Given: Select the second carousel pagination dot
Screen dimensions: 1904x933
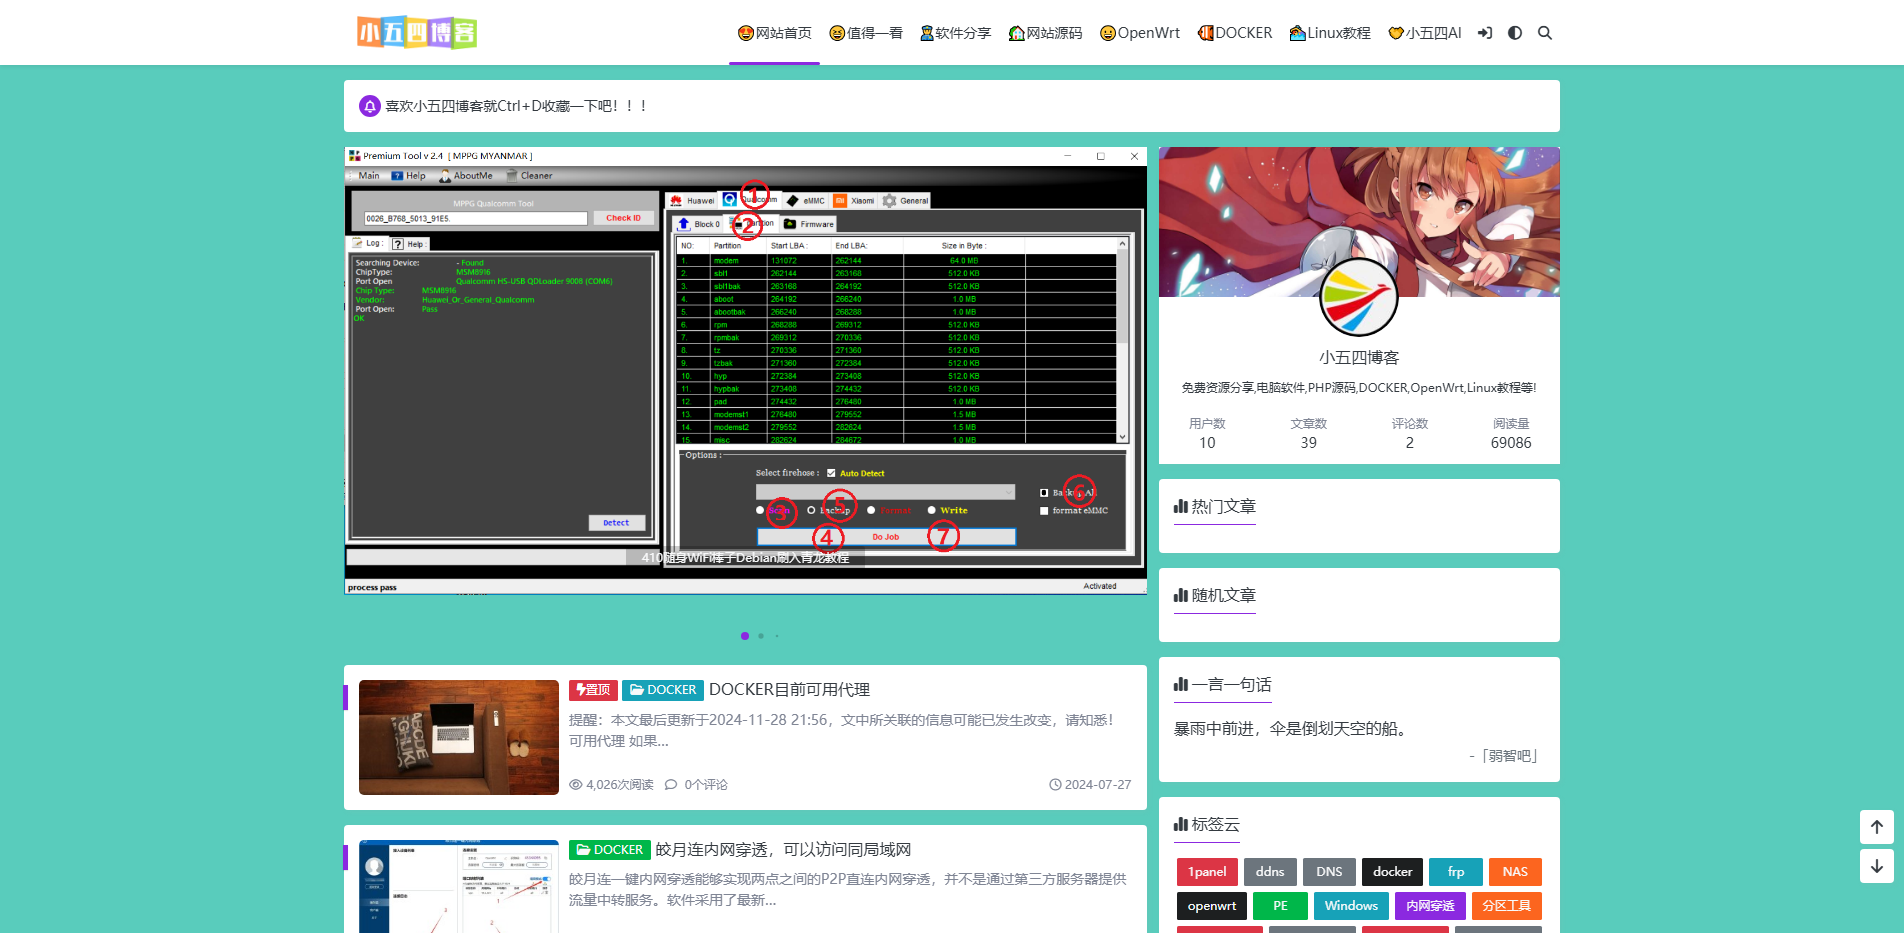Looking at the screenshot, I should pyautogui.click(x=761, y=636).
